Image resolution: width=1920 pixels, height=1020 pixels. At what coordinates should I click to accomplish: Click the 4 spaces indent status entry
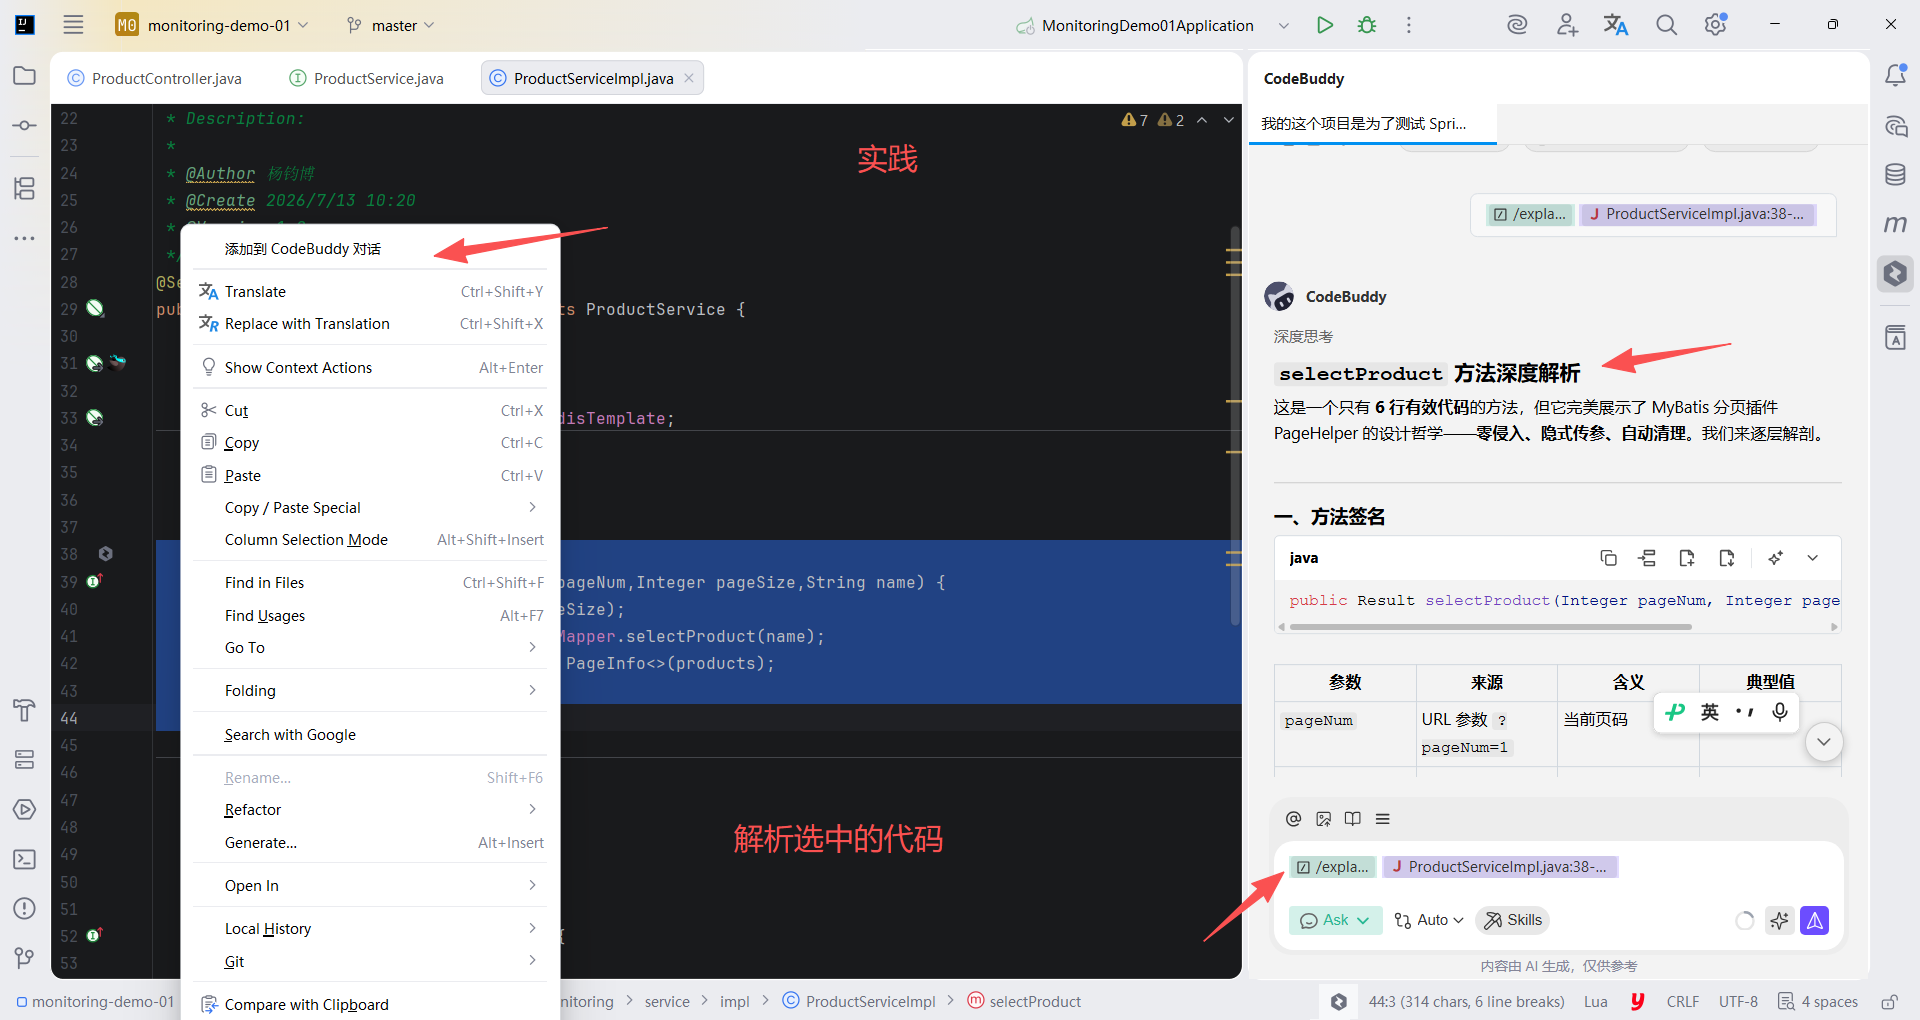pos(1818,1002)
